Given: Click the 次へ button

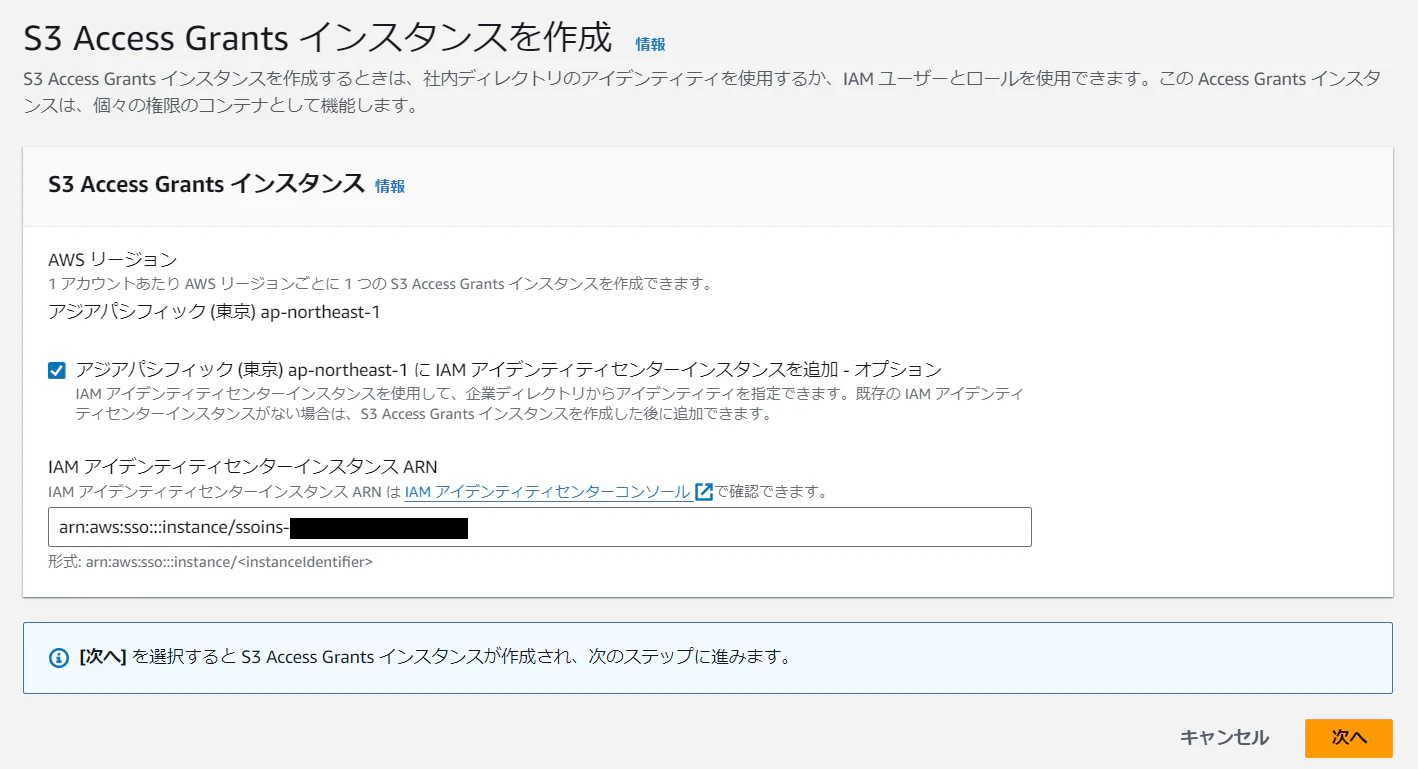Looking at the screenshot, I should click(1348, 738).
